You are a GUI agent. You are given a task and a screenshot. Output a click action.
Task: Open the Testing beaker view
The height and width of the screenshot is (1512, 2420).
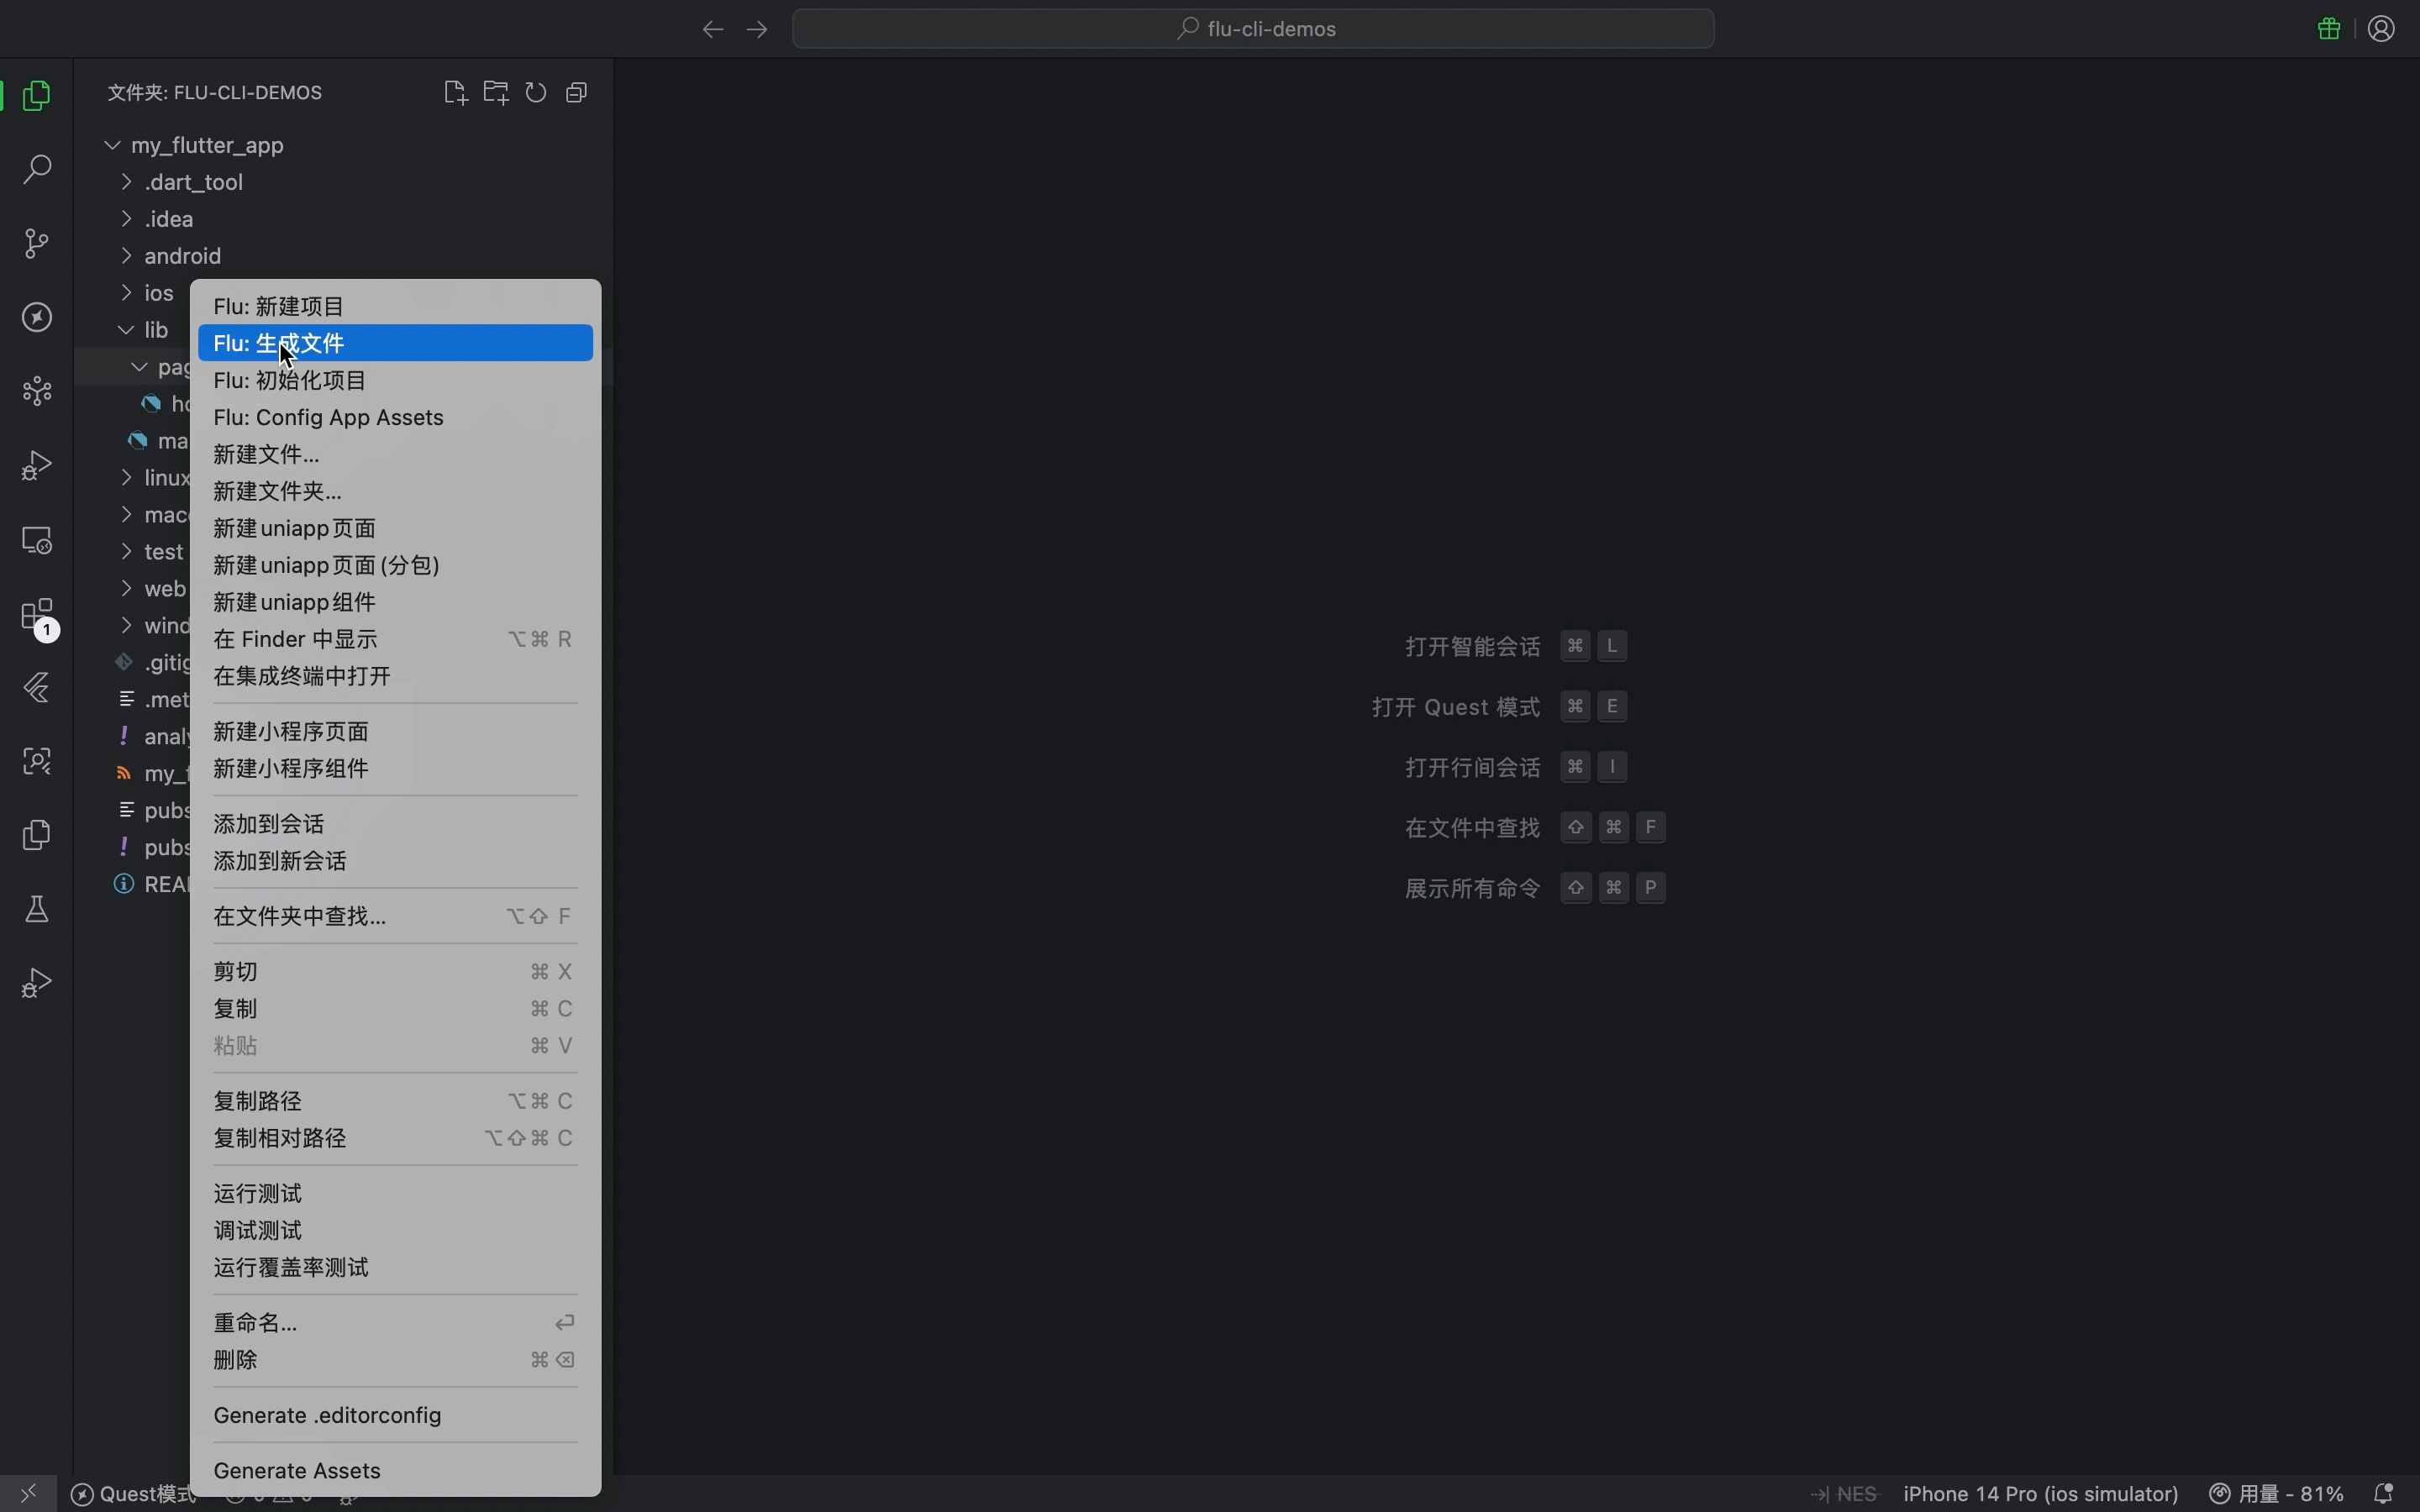pos(37,908)
